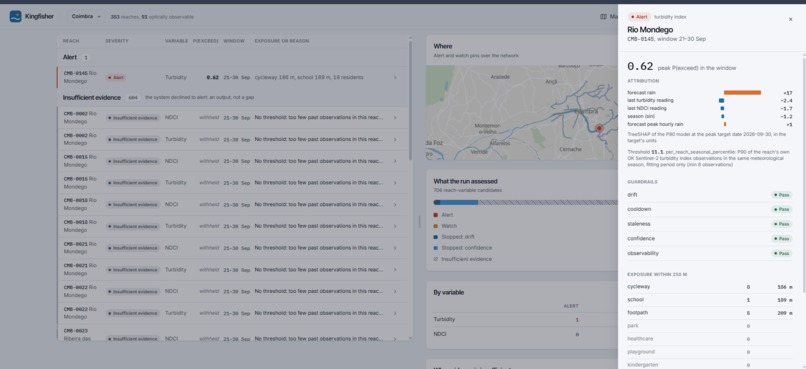Click the EXPOSURE OR REASON column header
The image size is (806, 369).
282,41
